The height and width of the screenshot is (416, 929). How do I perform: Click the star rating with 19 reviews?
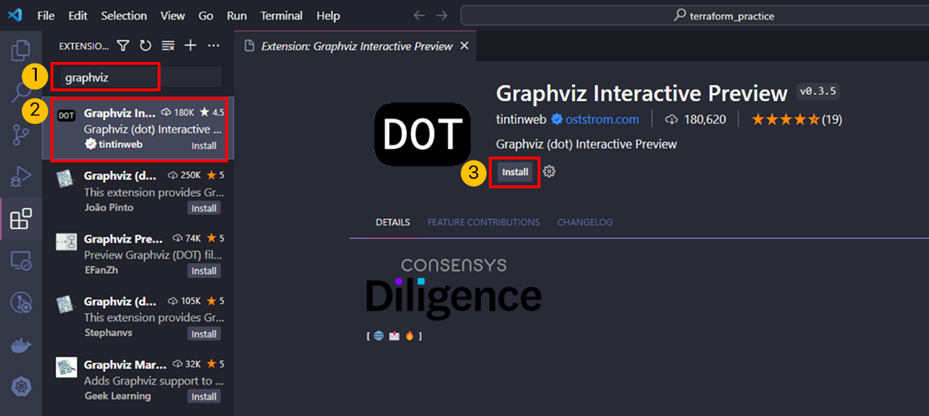pyautogui.click(x=797, y=120)
